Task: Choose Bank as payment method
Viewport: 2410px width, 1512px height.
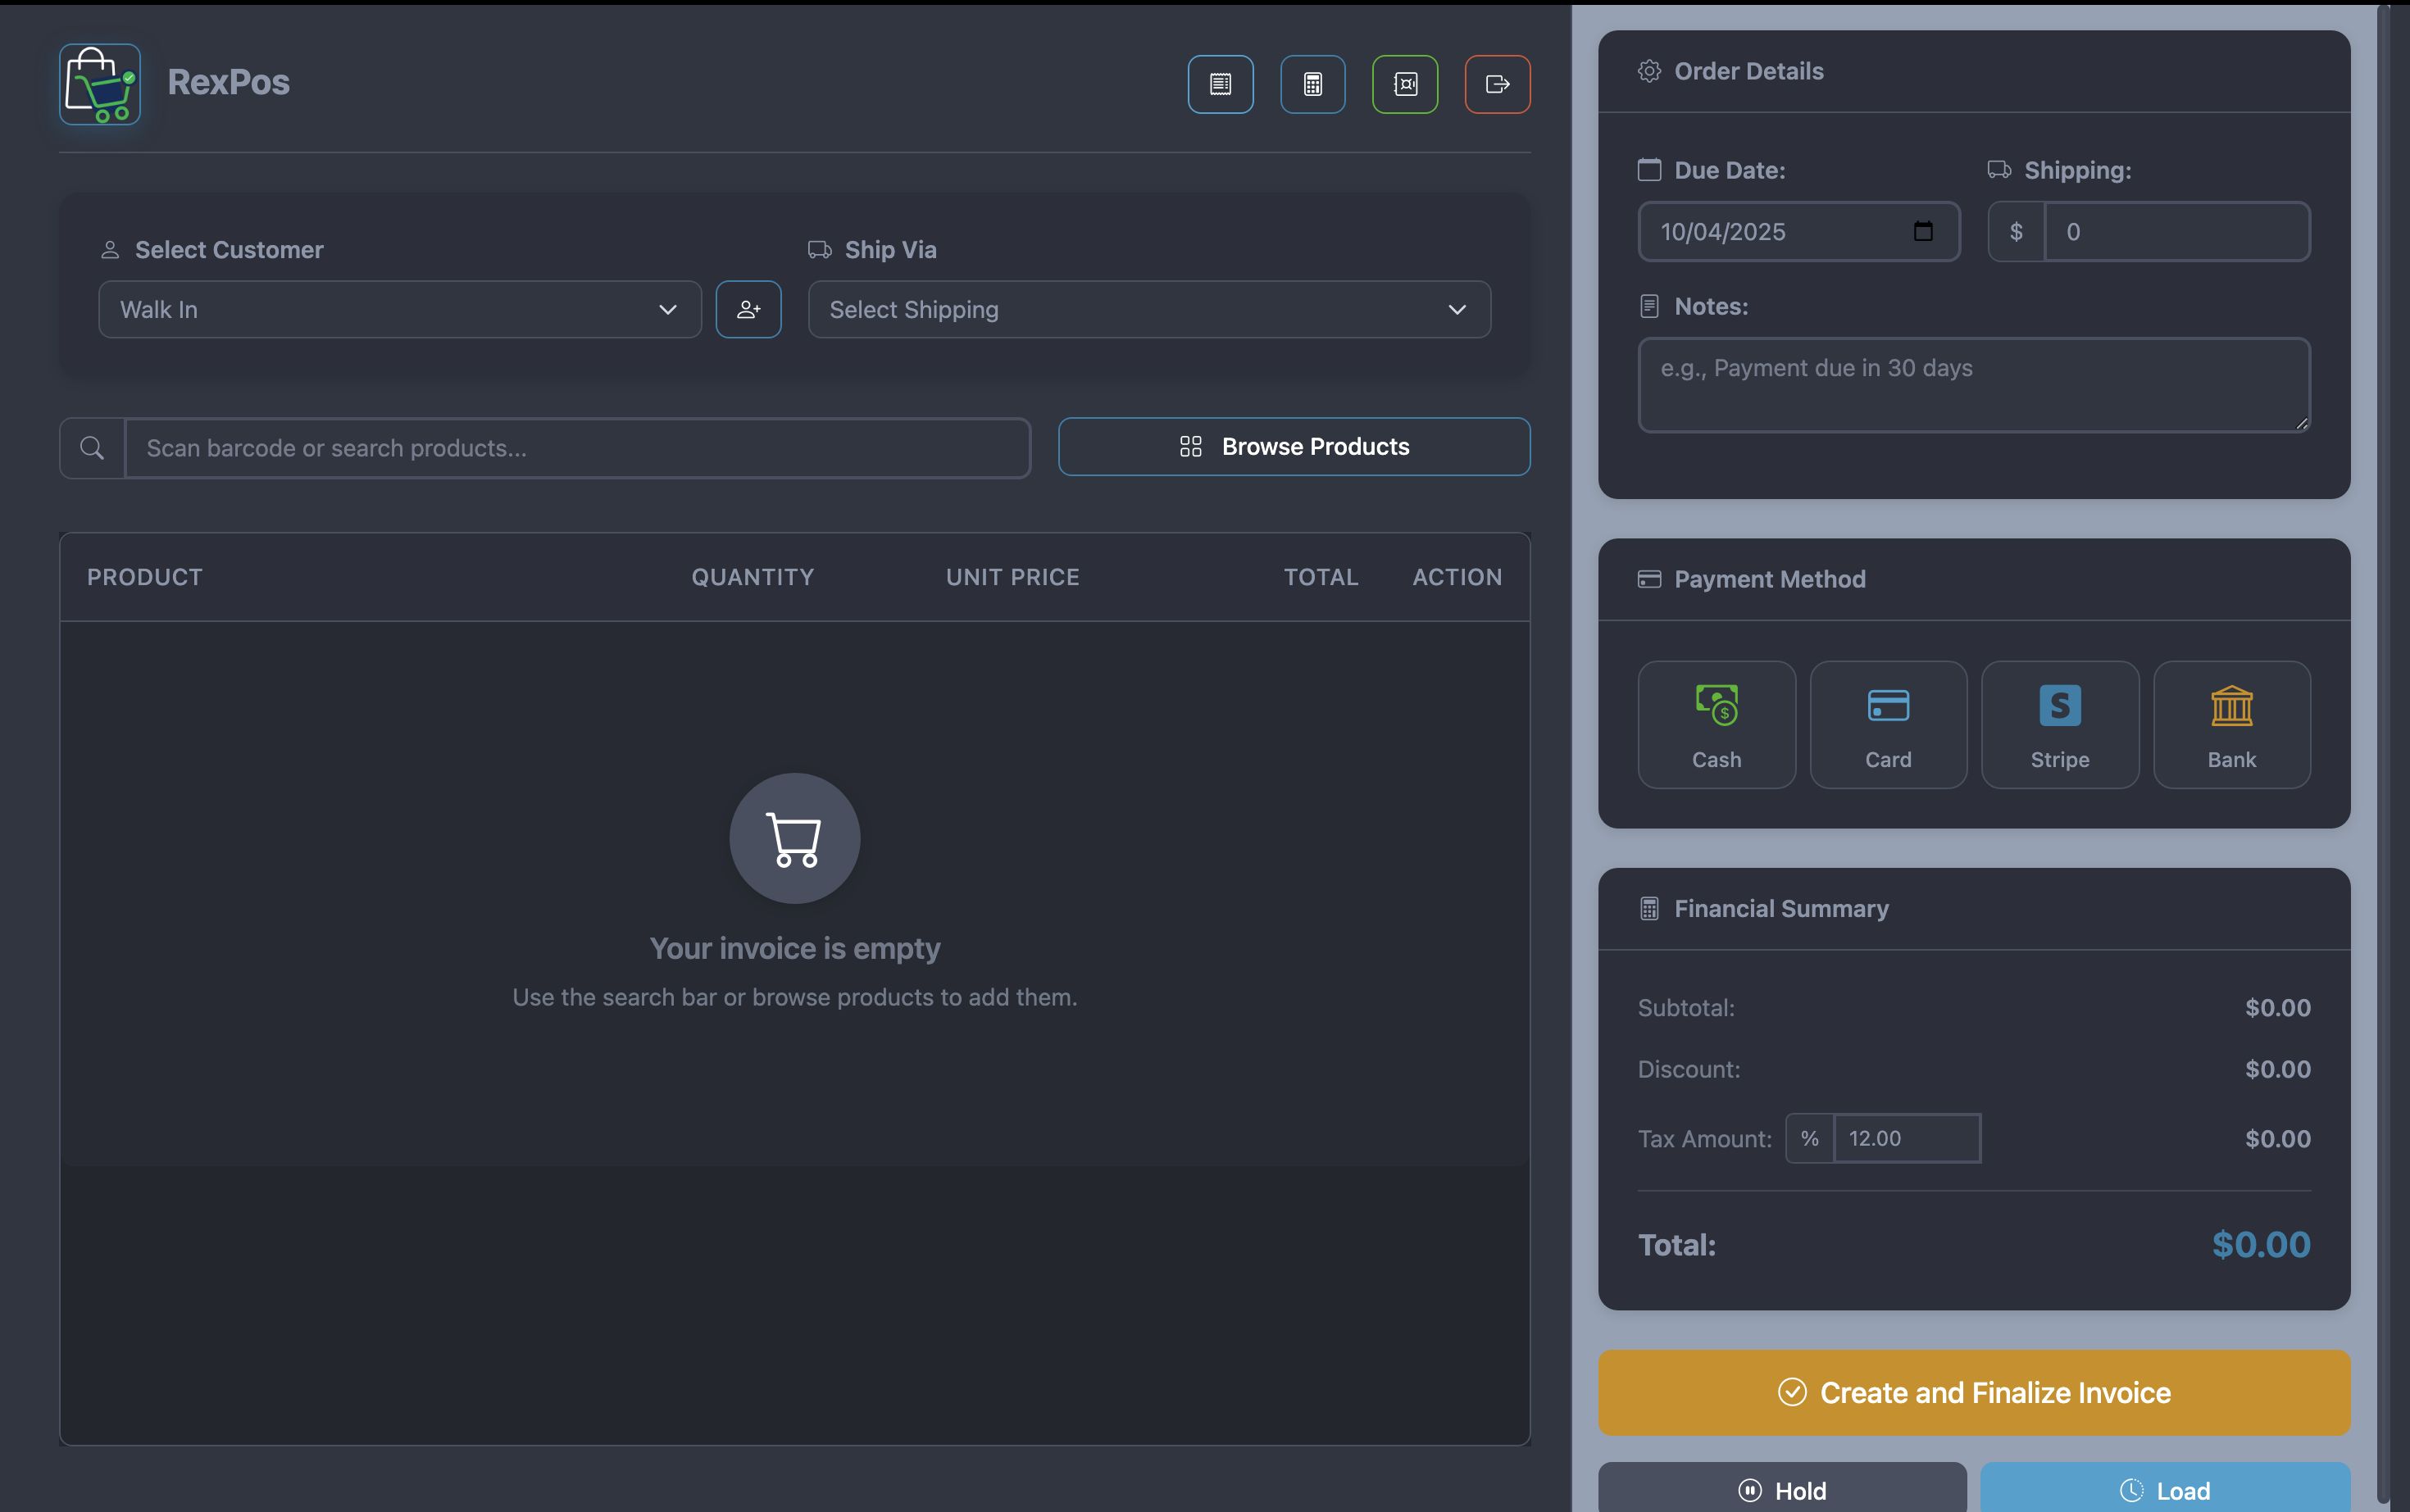Action: (2231, 725)
